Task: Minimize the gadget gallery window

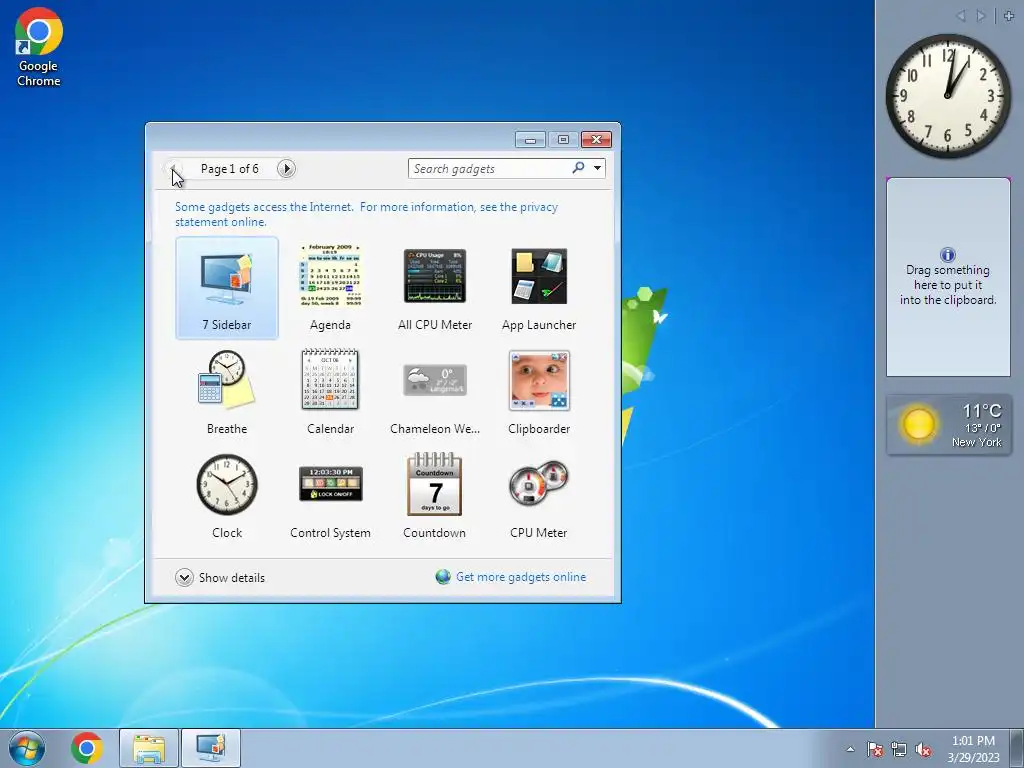Action: pos(530,139)
